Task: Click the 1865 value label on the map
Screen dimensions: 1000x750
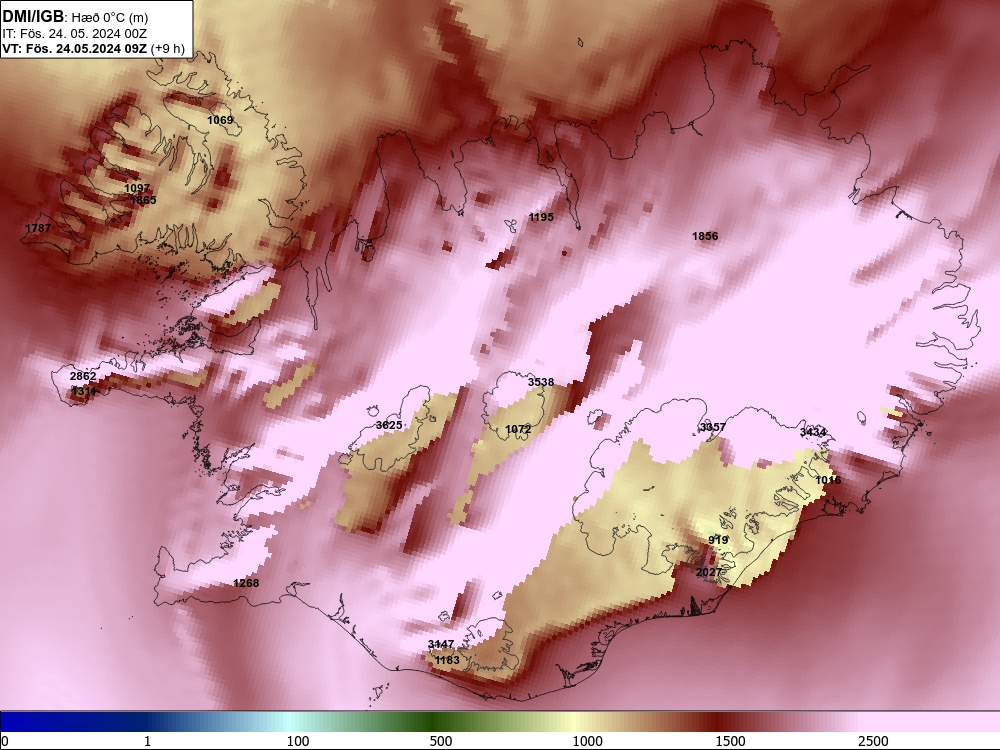Action: [143, 200]
